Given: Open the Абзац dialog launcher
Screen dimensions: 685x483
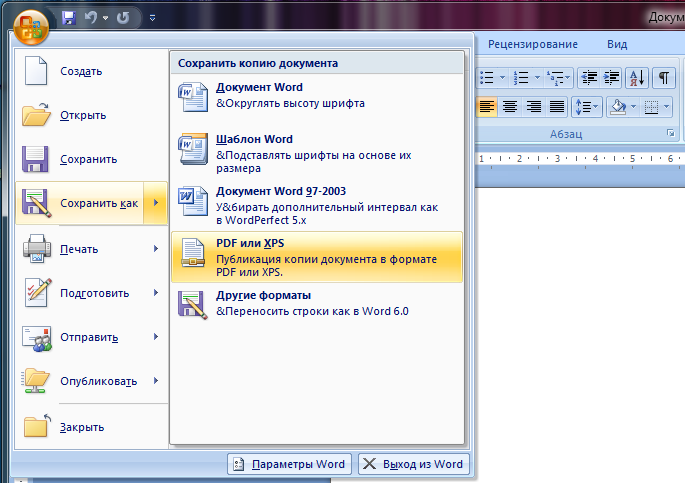Looking at the screenshot, I should (x=671, y=133).
